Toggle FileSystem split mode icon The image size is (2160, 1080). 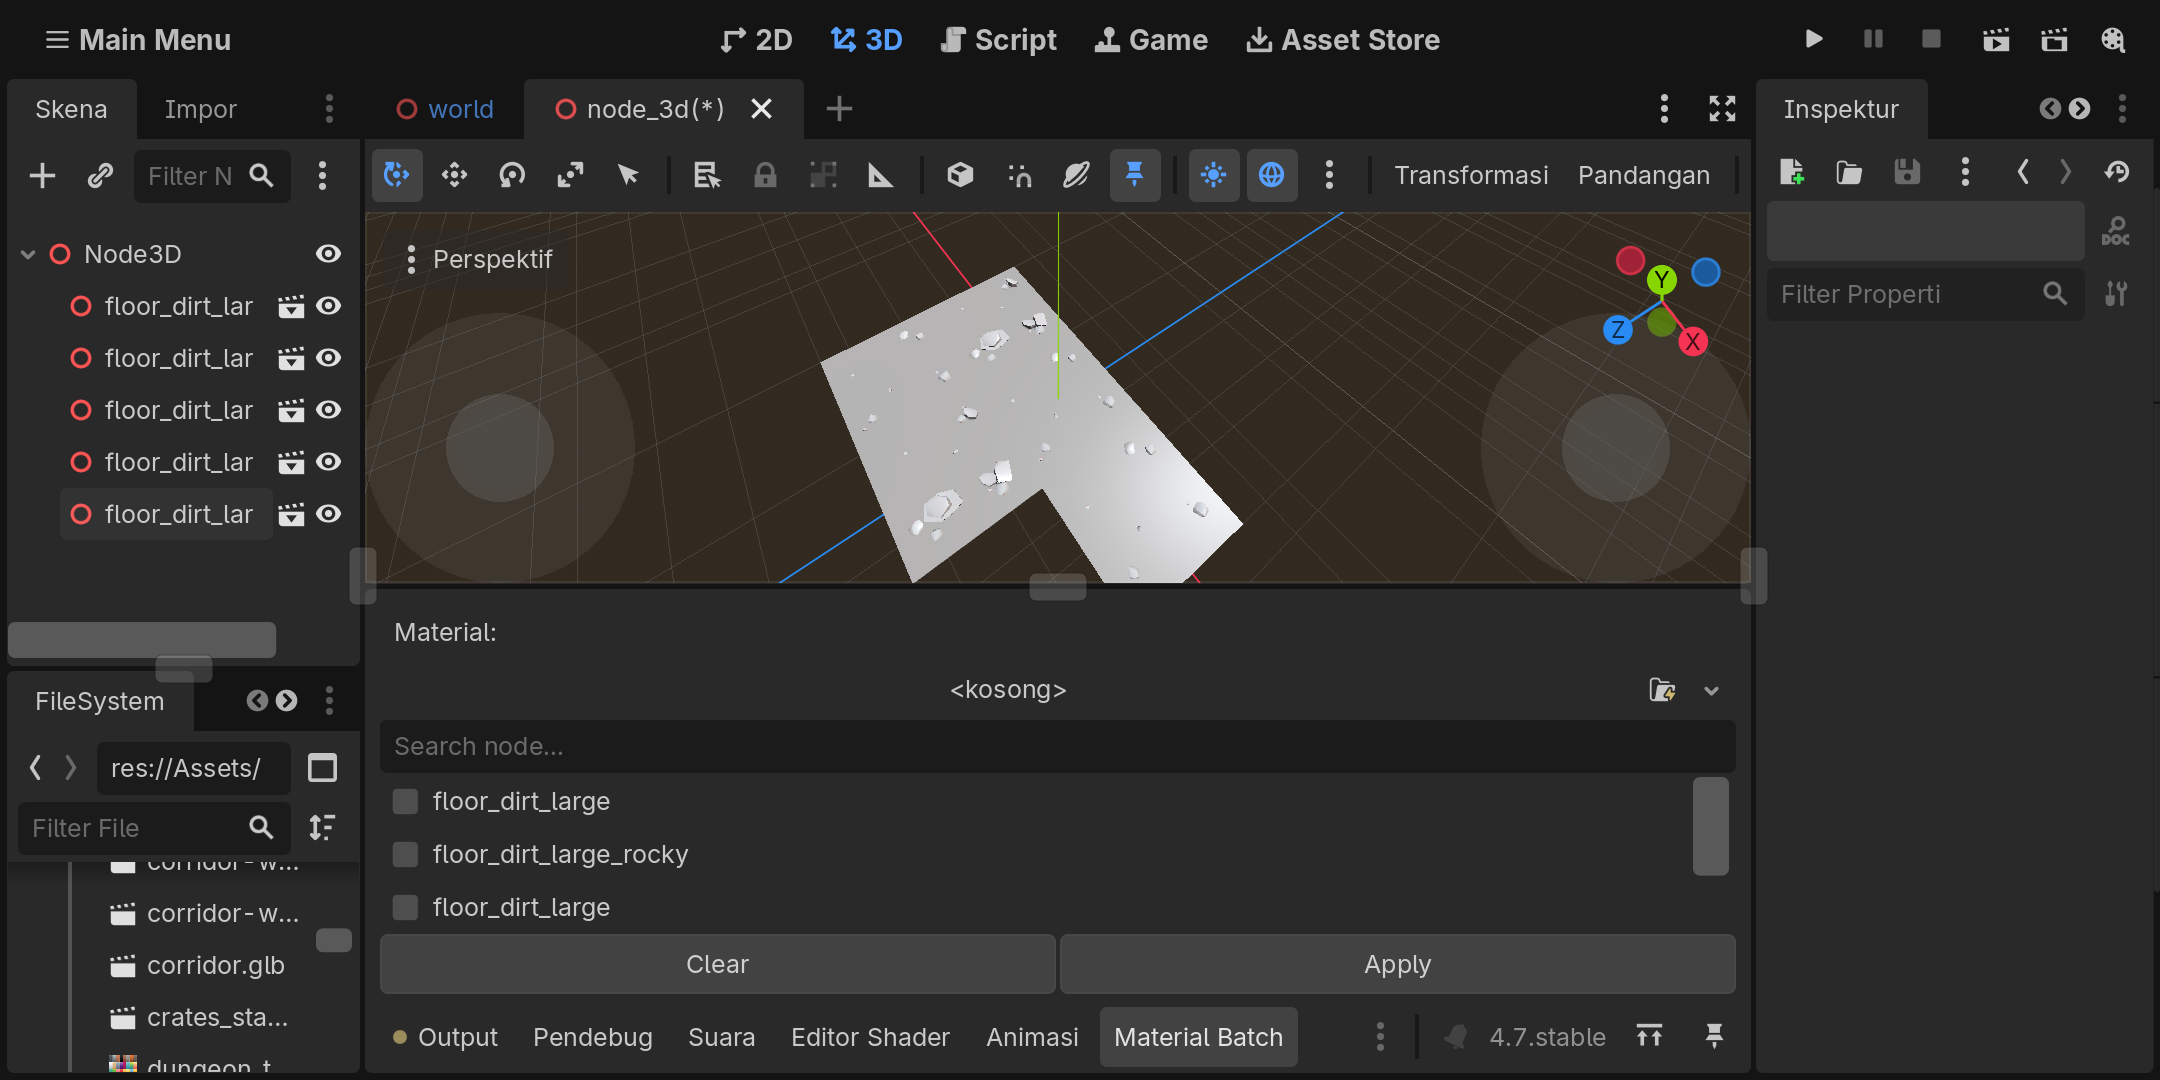coord(322,768)
